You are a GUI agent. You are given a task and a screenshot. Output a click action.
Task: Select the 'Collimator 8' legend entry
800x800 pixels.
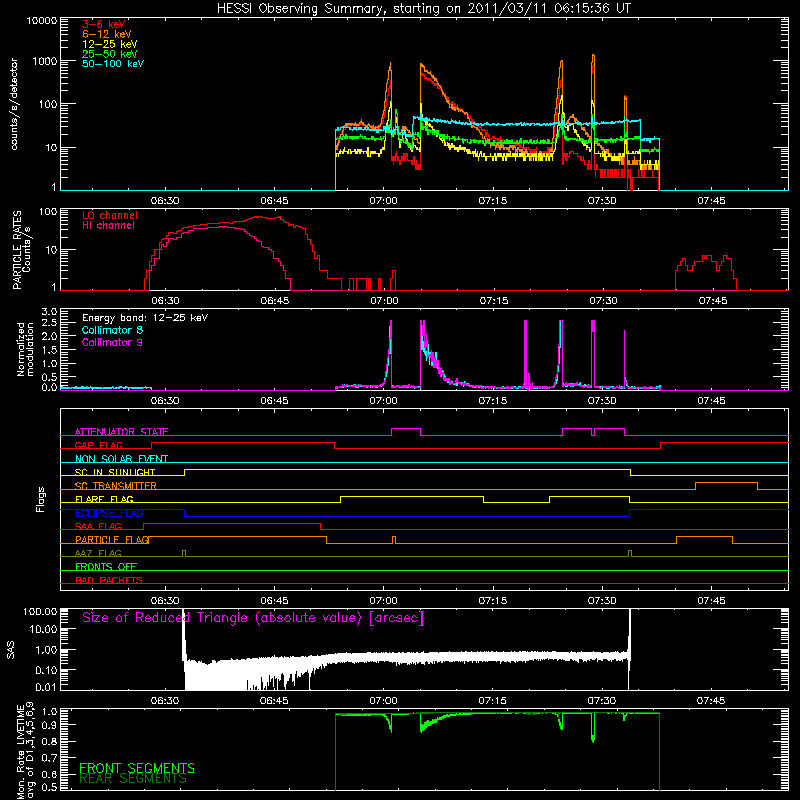pyautogui.click(x=112, y=330)
